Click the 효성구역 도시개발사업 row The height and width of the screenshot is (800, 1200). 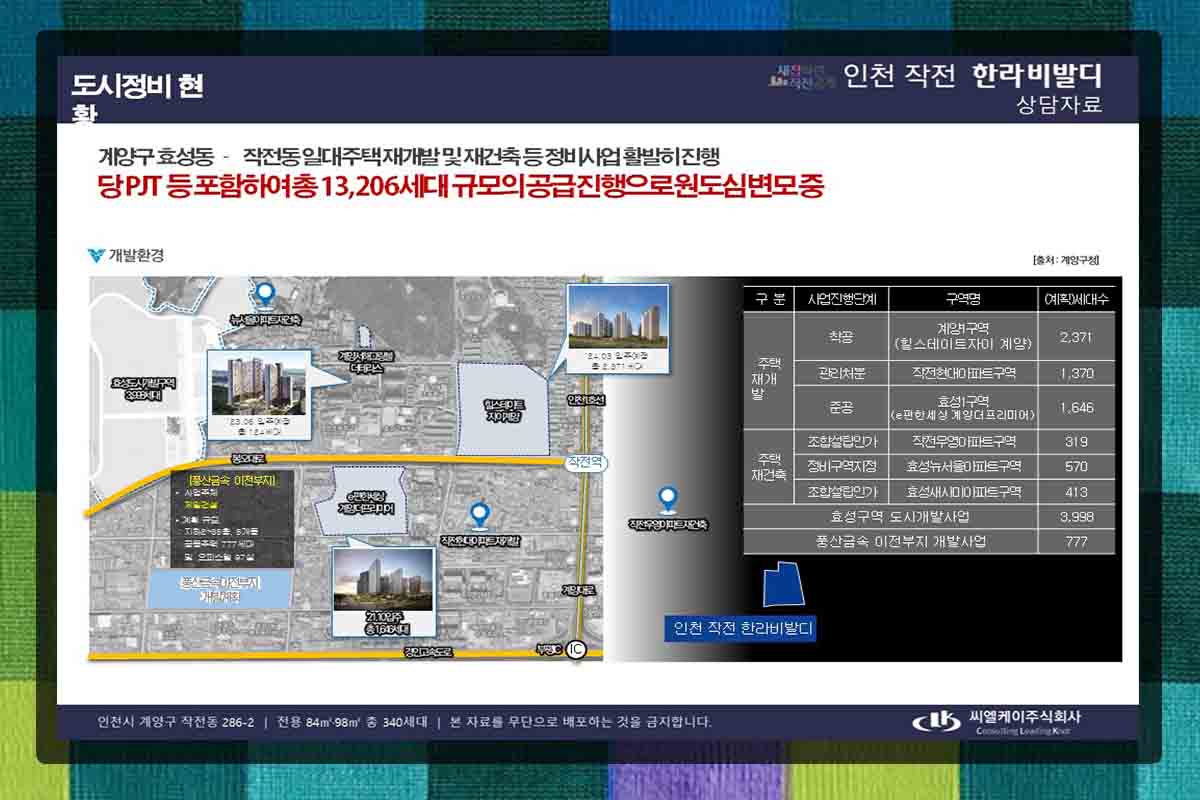(929, 517)
